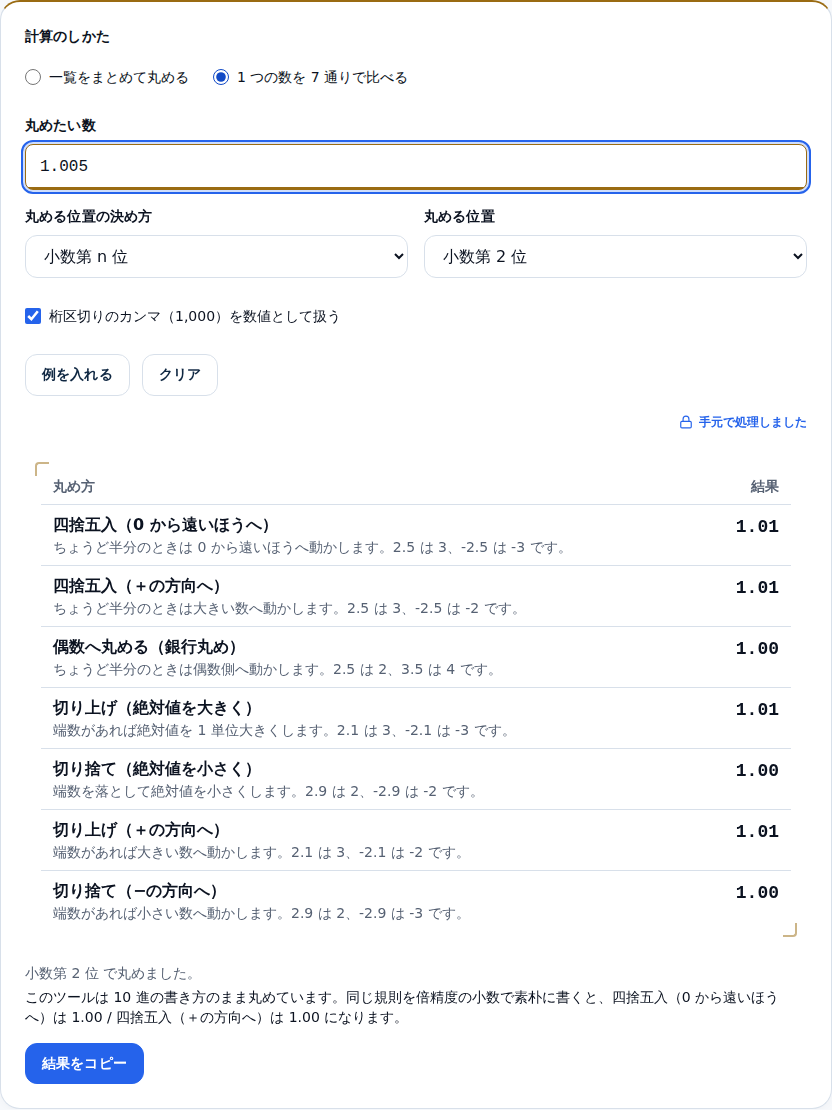Screen dimensions: 832x1110
Task: Select the 一覧をまとめて丸める radio option
Action: (33, 77)
